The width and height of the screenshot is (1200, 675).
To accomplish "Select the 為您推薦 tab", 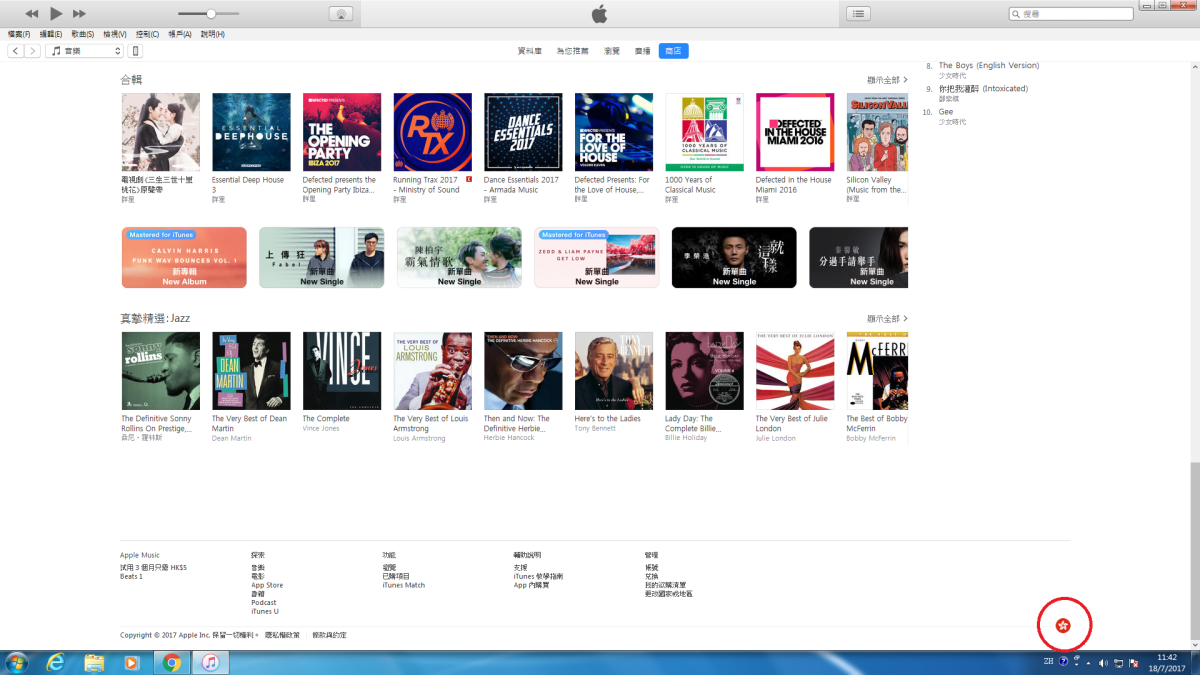I will (x=573, y=51).
